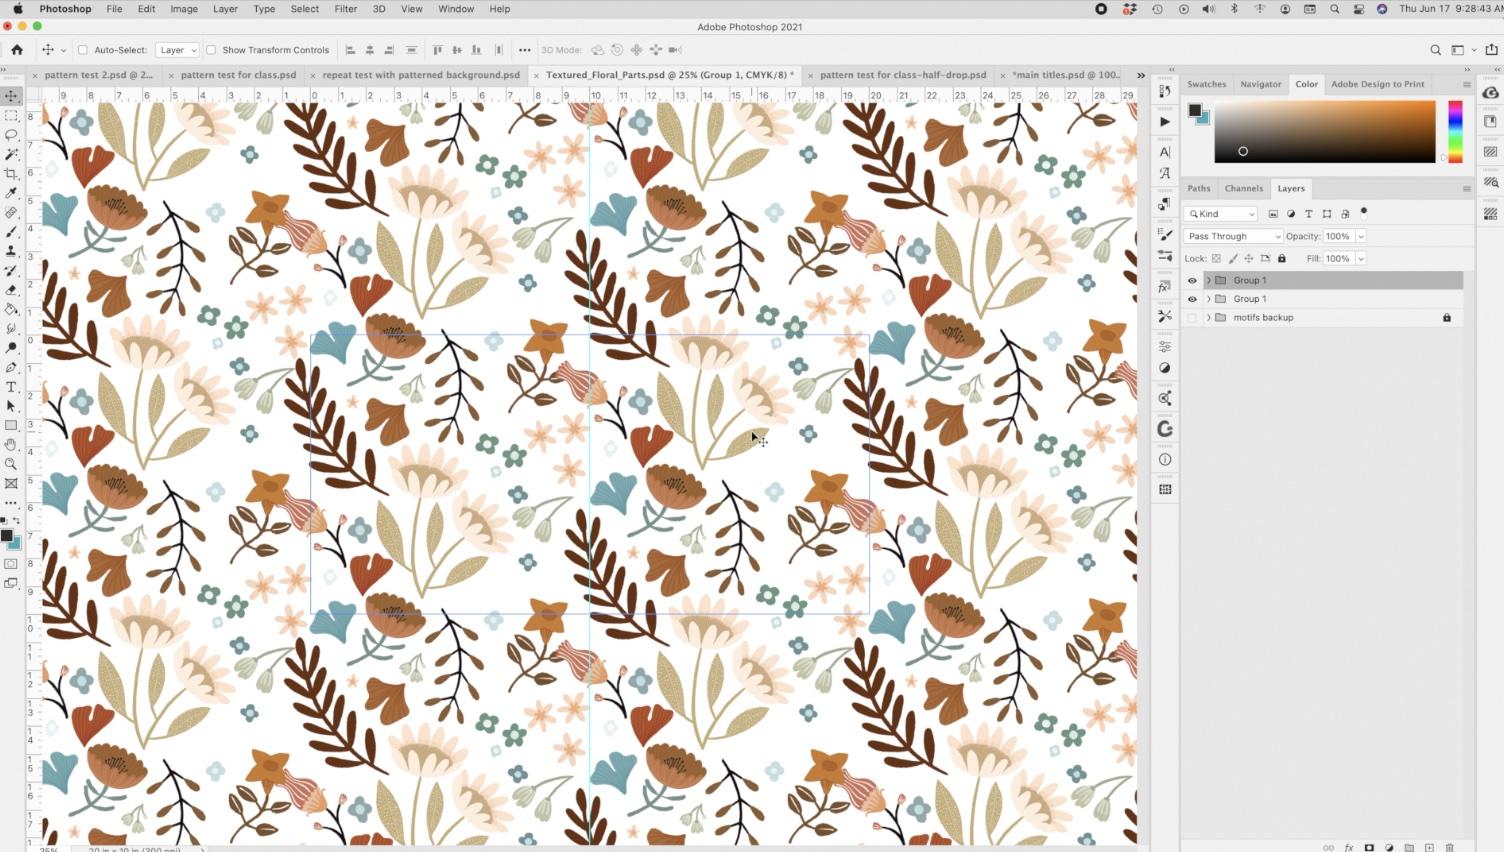Open the Pass Through blend mode dropdown
The height and width of the screenshot is (852, 1504).
pos(1233,236)
